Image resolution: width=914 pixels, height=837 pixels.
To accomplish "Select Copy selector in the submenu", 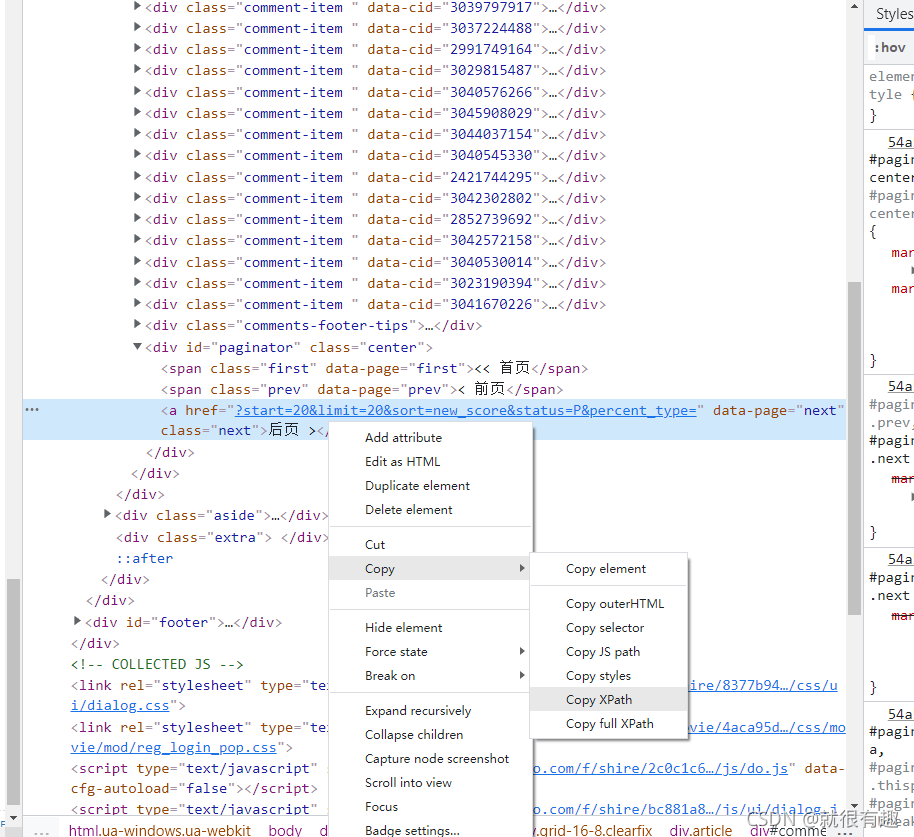I will coord(604,628).
